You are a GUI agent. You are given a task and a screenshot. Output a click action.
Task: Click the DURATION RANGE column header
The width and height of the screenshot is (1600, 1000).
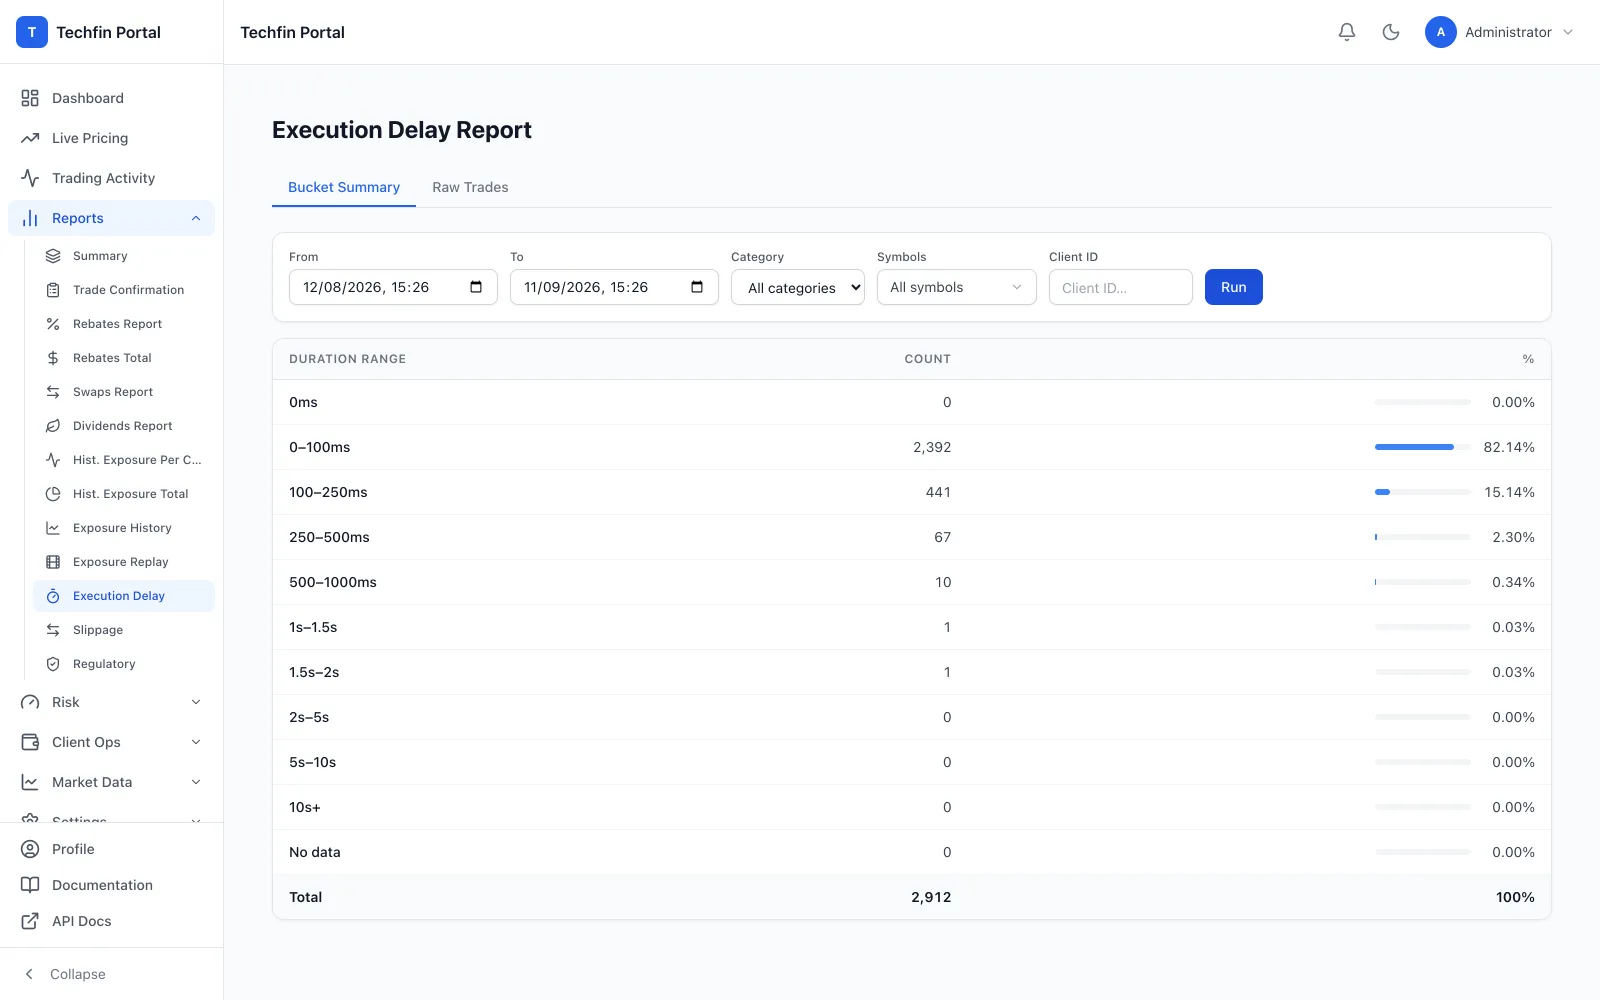(347, 359)
